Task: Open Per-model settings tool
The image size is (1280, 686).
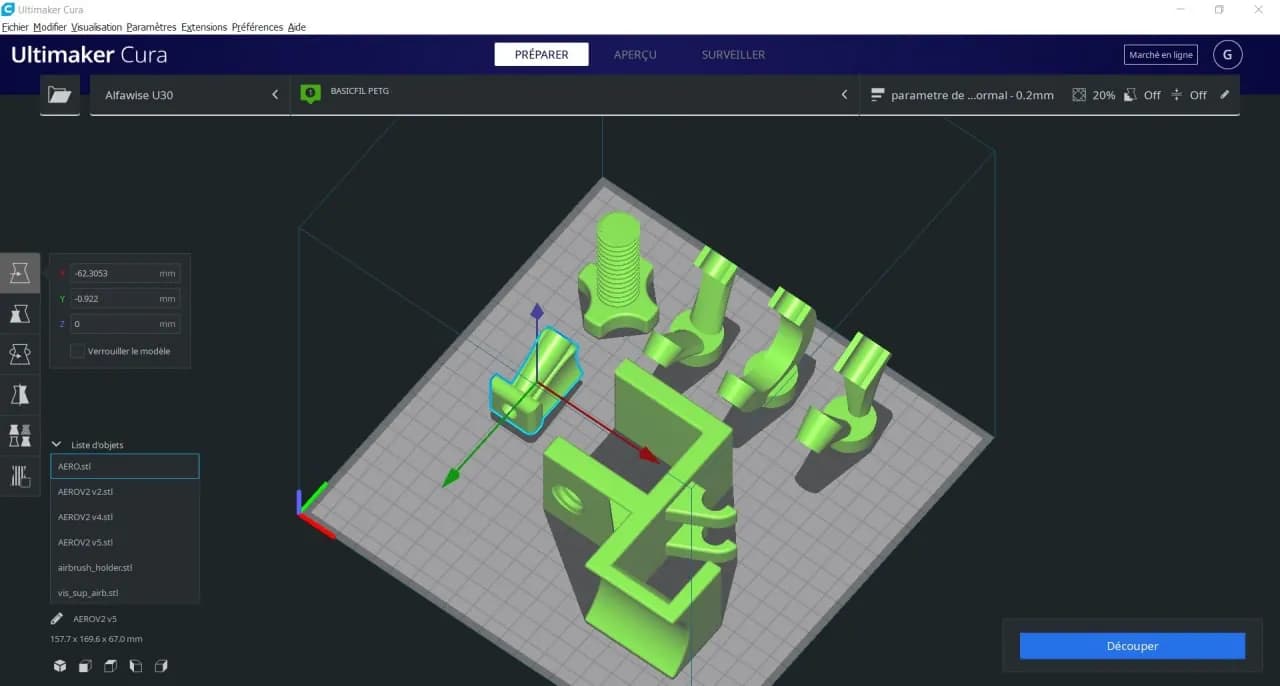Action: [x=20, y=435]
